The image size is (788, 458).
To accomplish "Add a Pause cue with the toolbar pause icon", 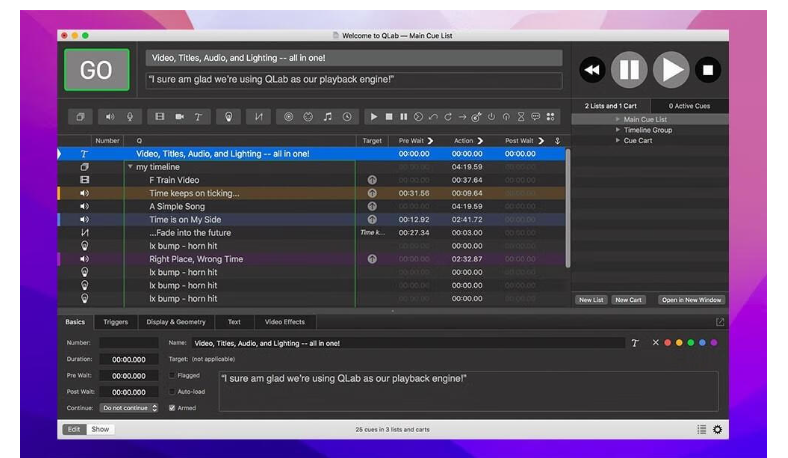I will 404,117.
